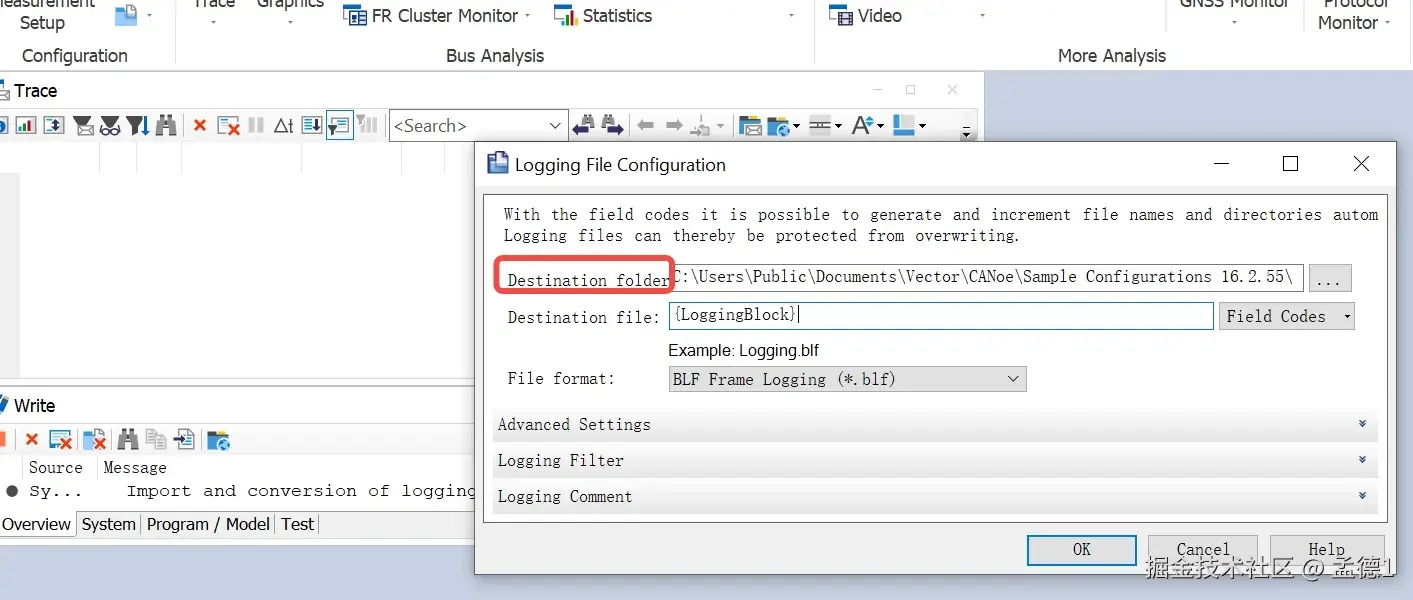This screenshot has height=600, width=1413.
Task: Click the funnel with envelope filter icon
Action: tap(84, 126)
